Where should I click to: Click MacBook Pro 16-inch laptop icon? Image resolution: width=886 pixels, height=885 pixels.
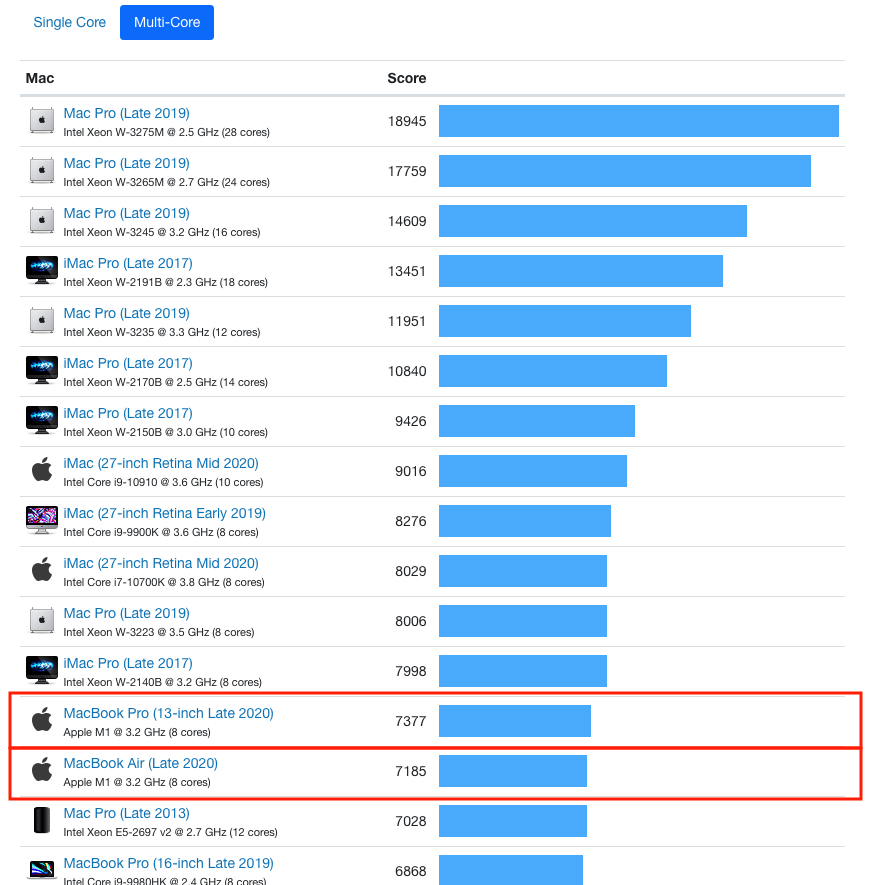click(42, 870)
